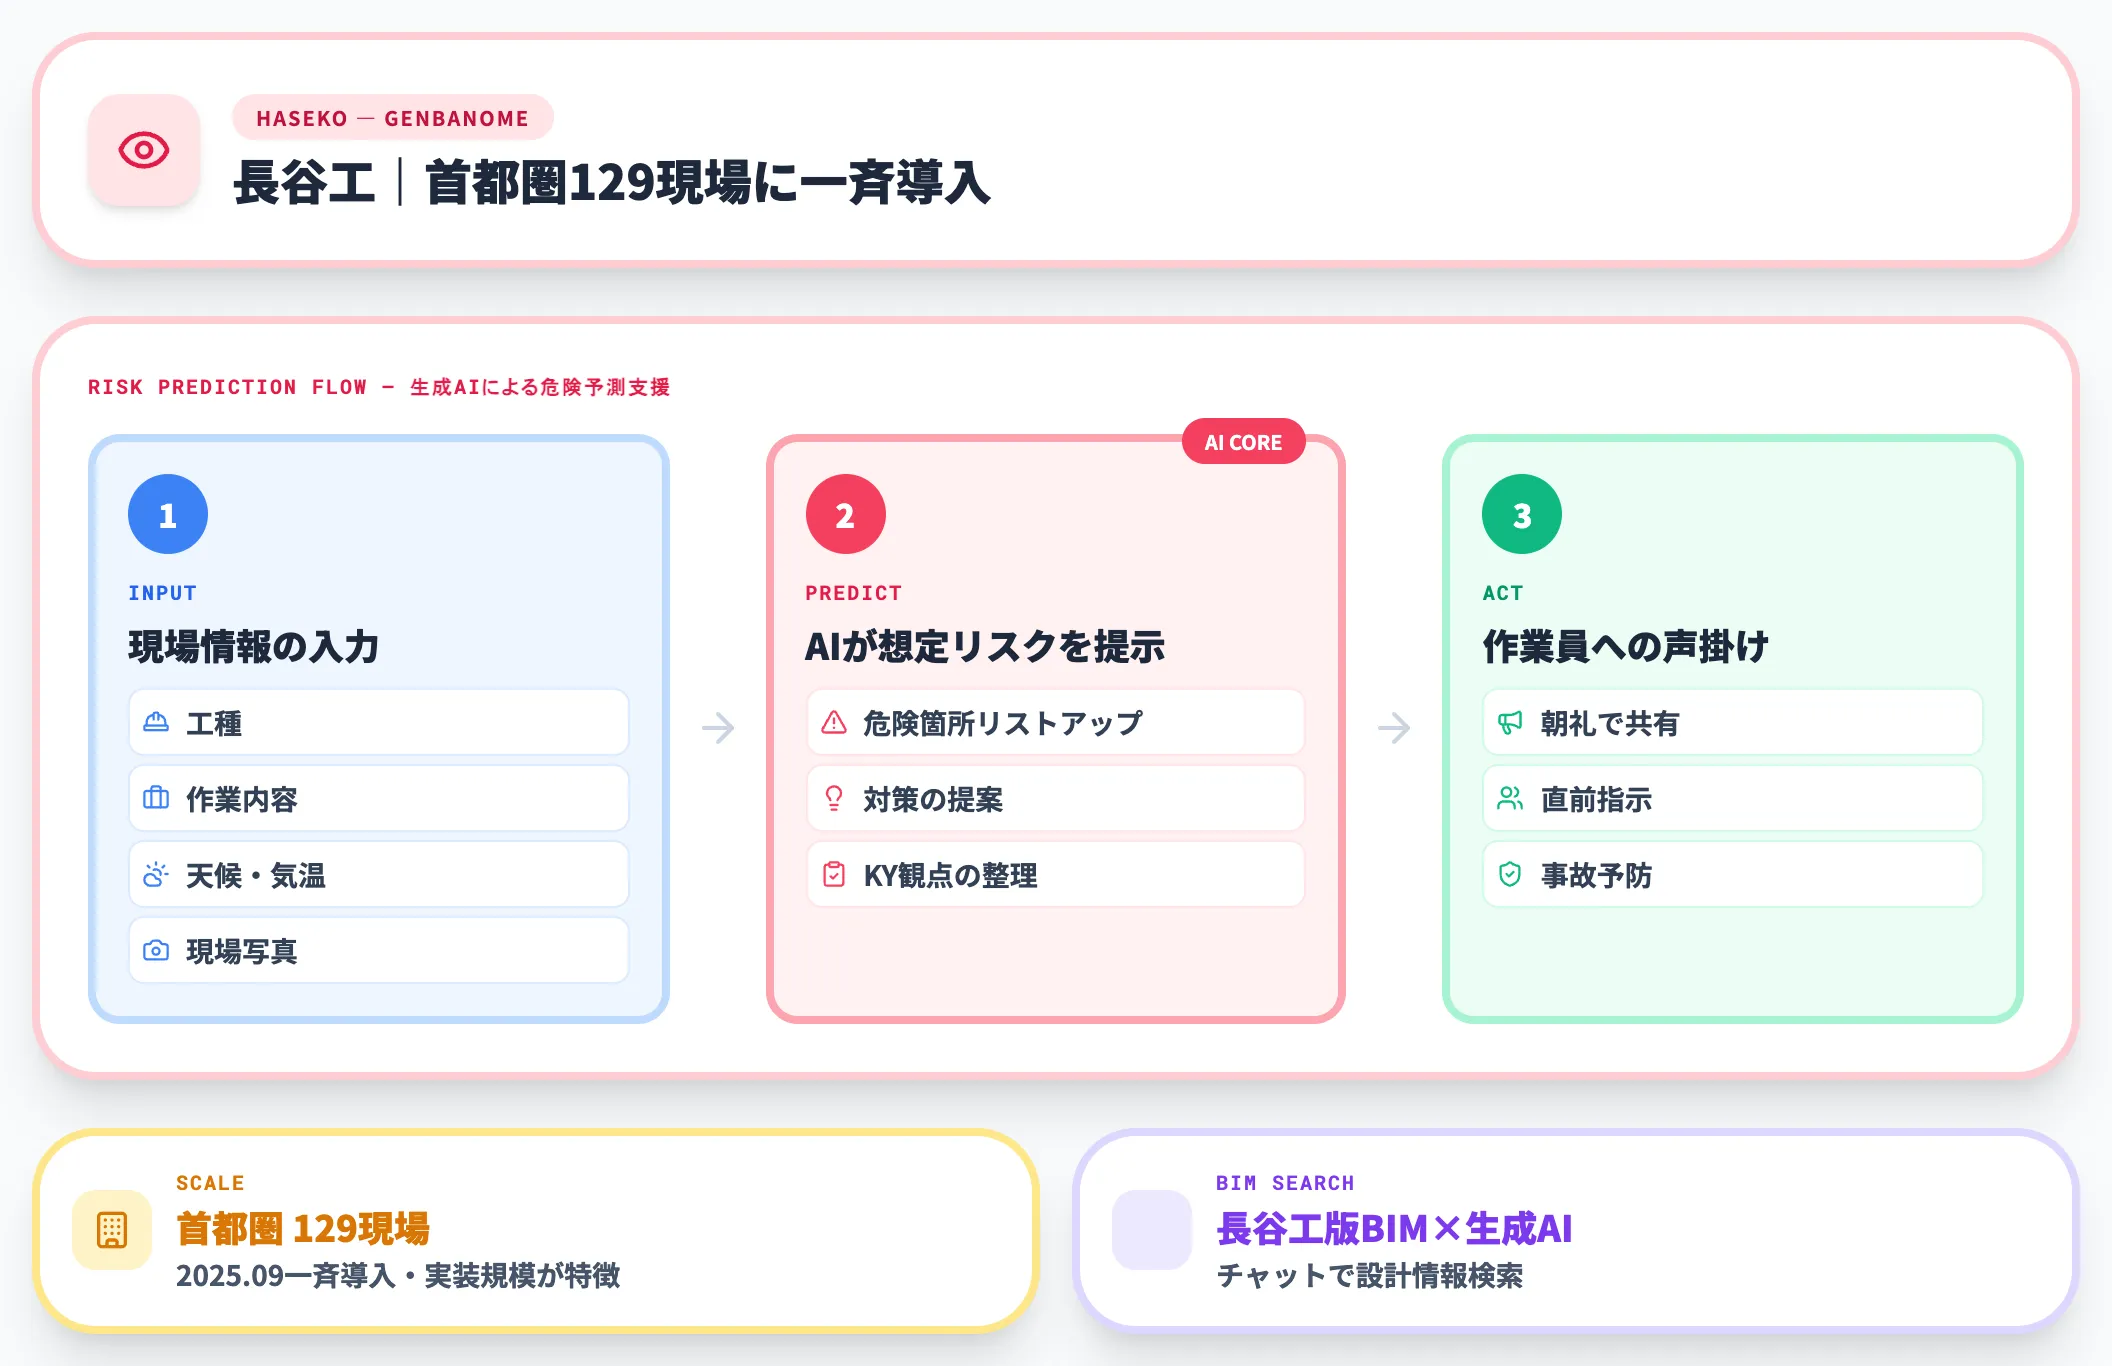The image size is (2112, 1366).
Task: Select the 天候・気温 item
Action: point(379,874)
